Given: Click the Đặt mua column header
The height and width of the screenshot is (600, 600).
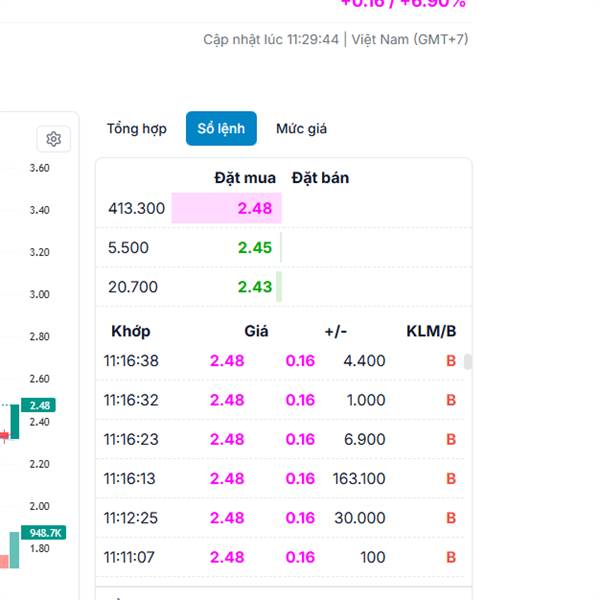Looking at the screenshot, I should click(245, 178).
